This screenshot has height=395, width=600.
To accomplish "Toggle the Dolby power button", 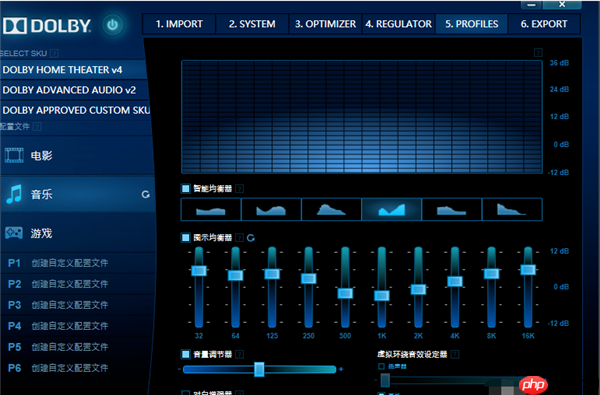I will pos(112,25).
